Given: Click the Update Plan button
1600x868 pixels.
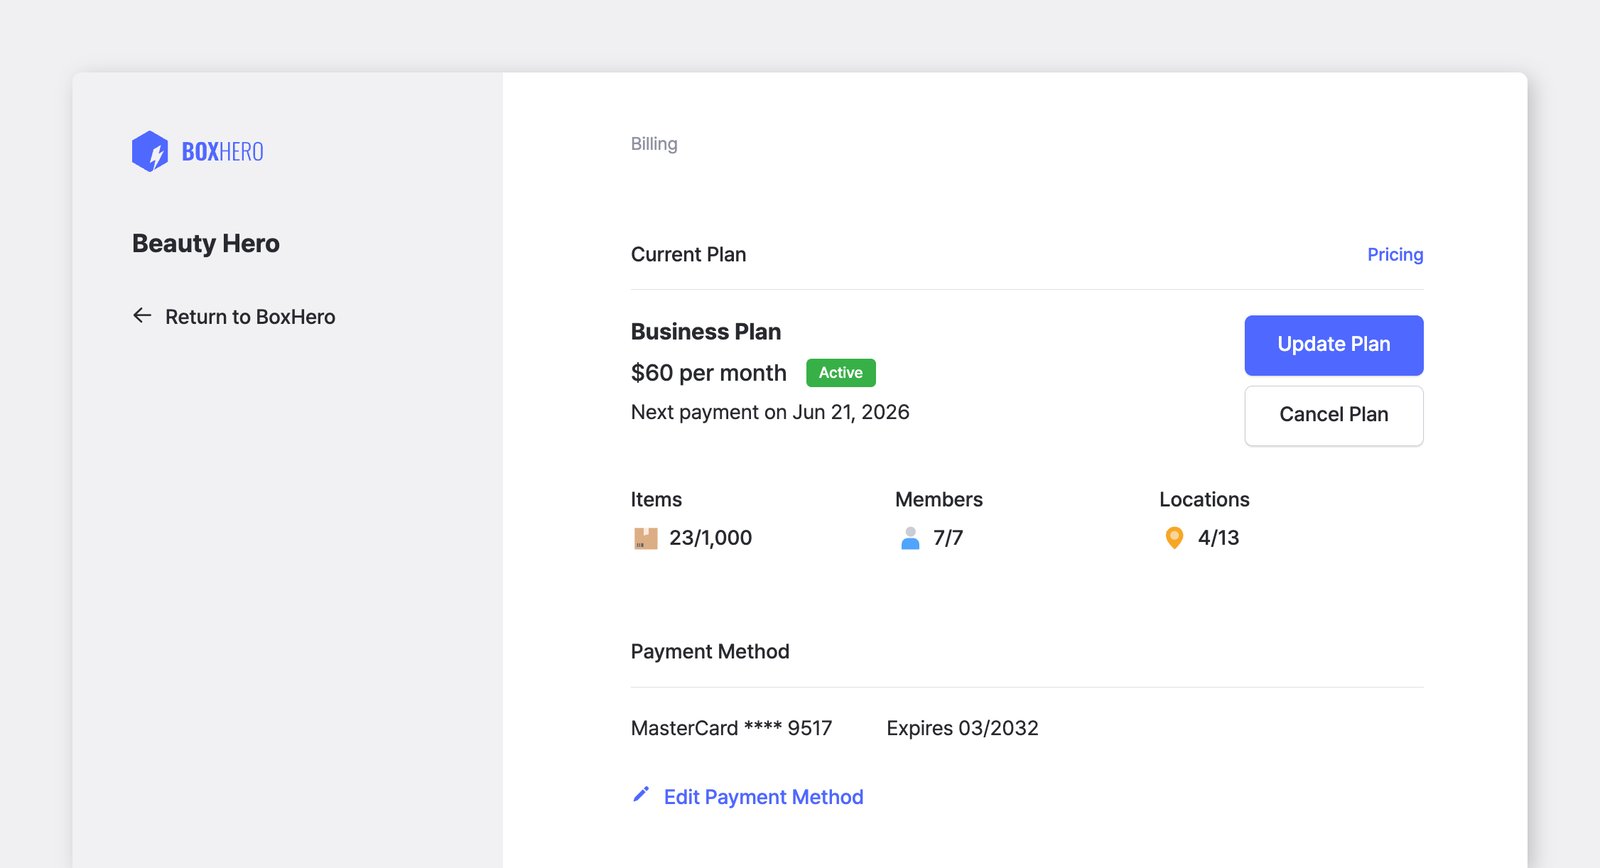Looking at the screenshot, I should (x=1334, y=345).
